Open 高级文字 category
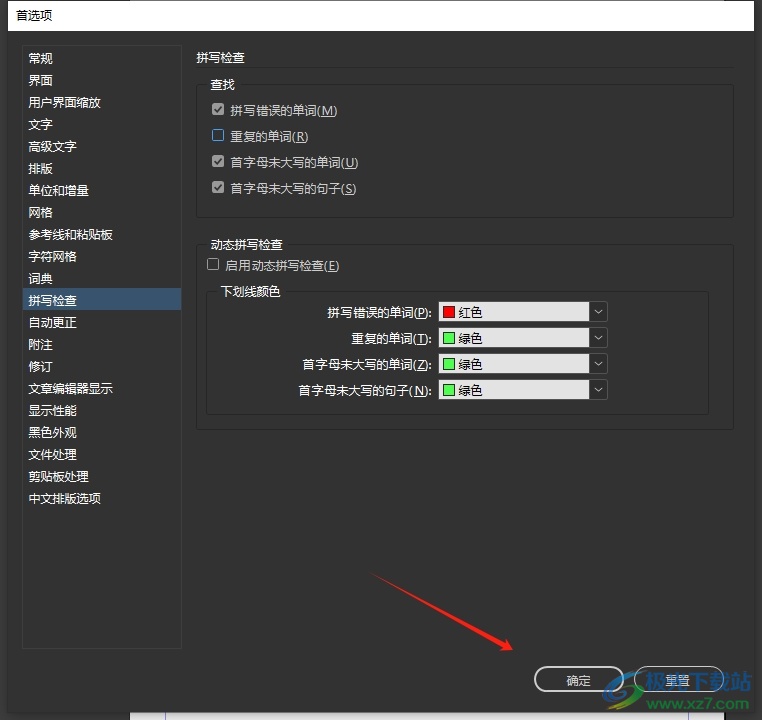The height and width of the screenshot is (720, 762). tap(102, 146)
